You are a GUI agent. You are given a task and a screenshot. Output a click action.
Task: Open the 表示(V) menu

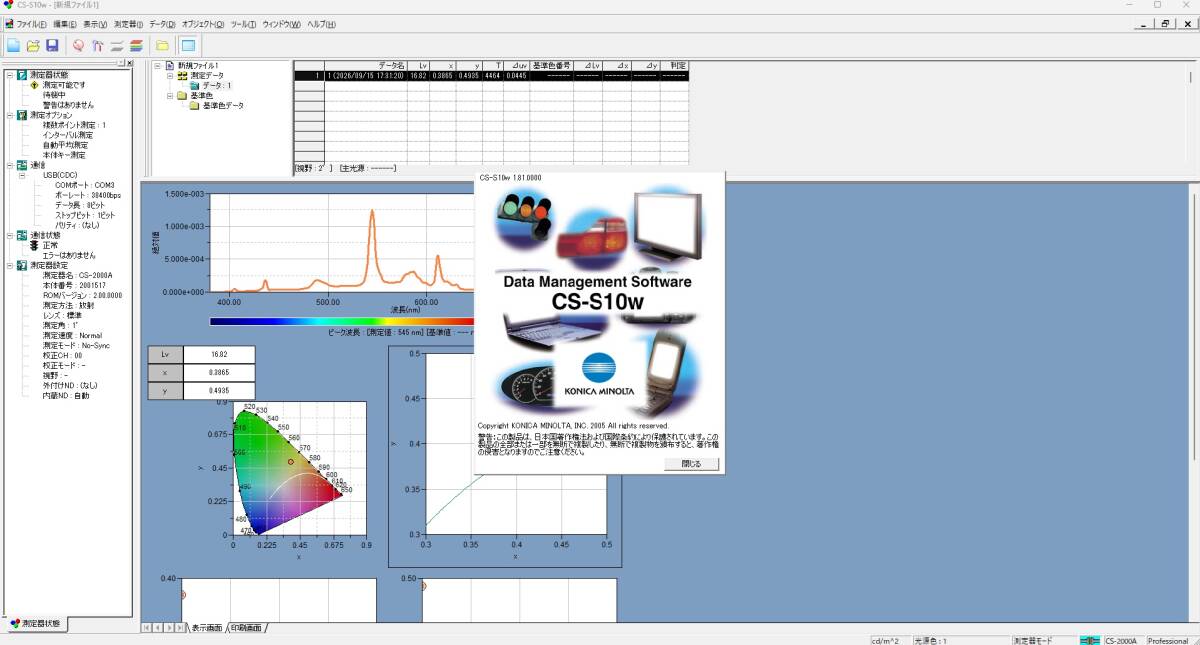[95, 24]
